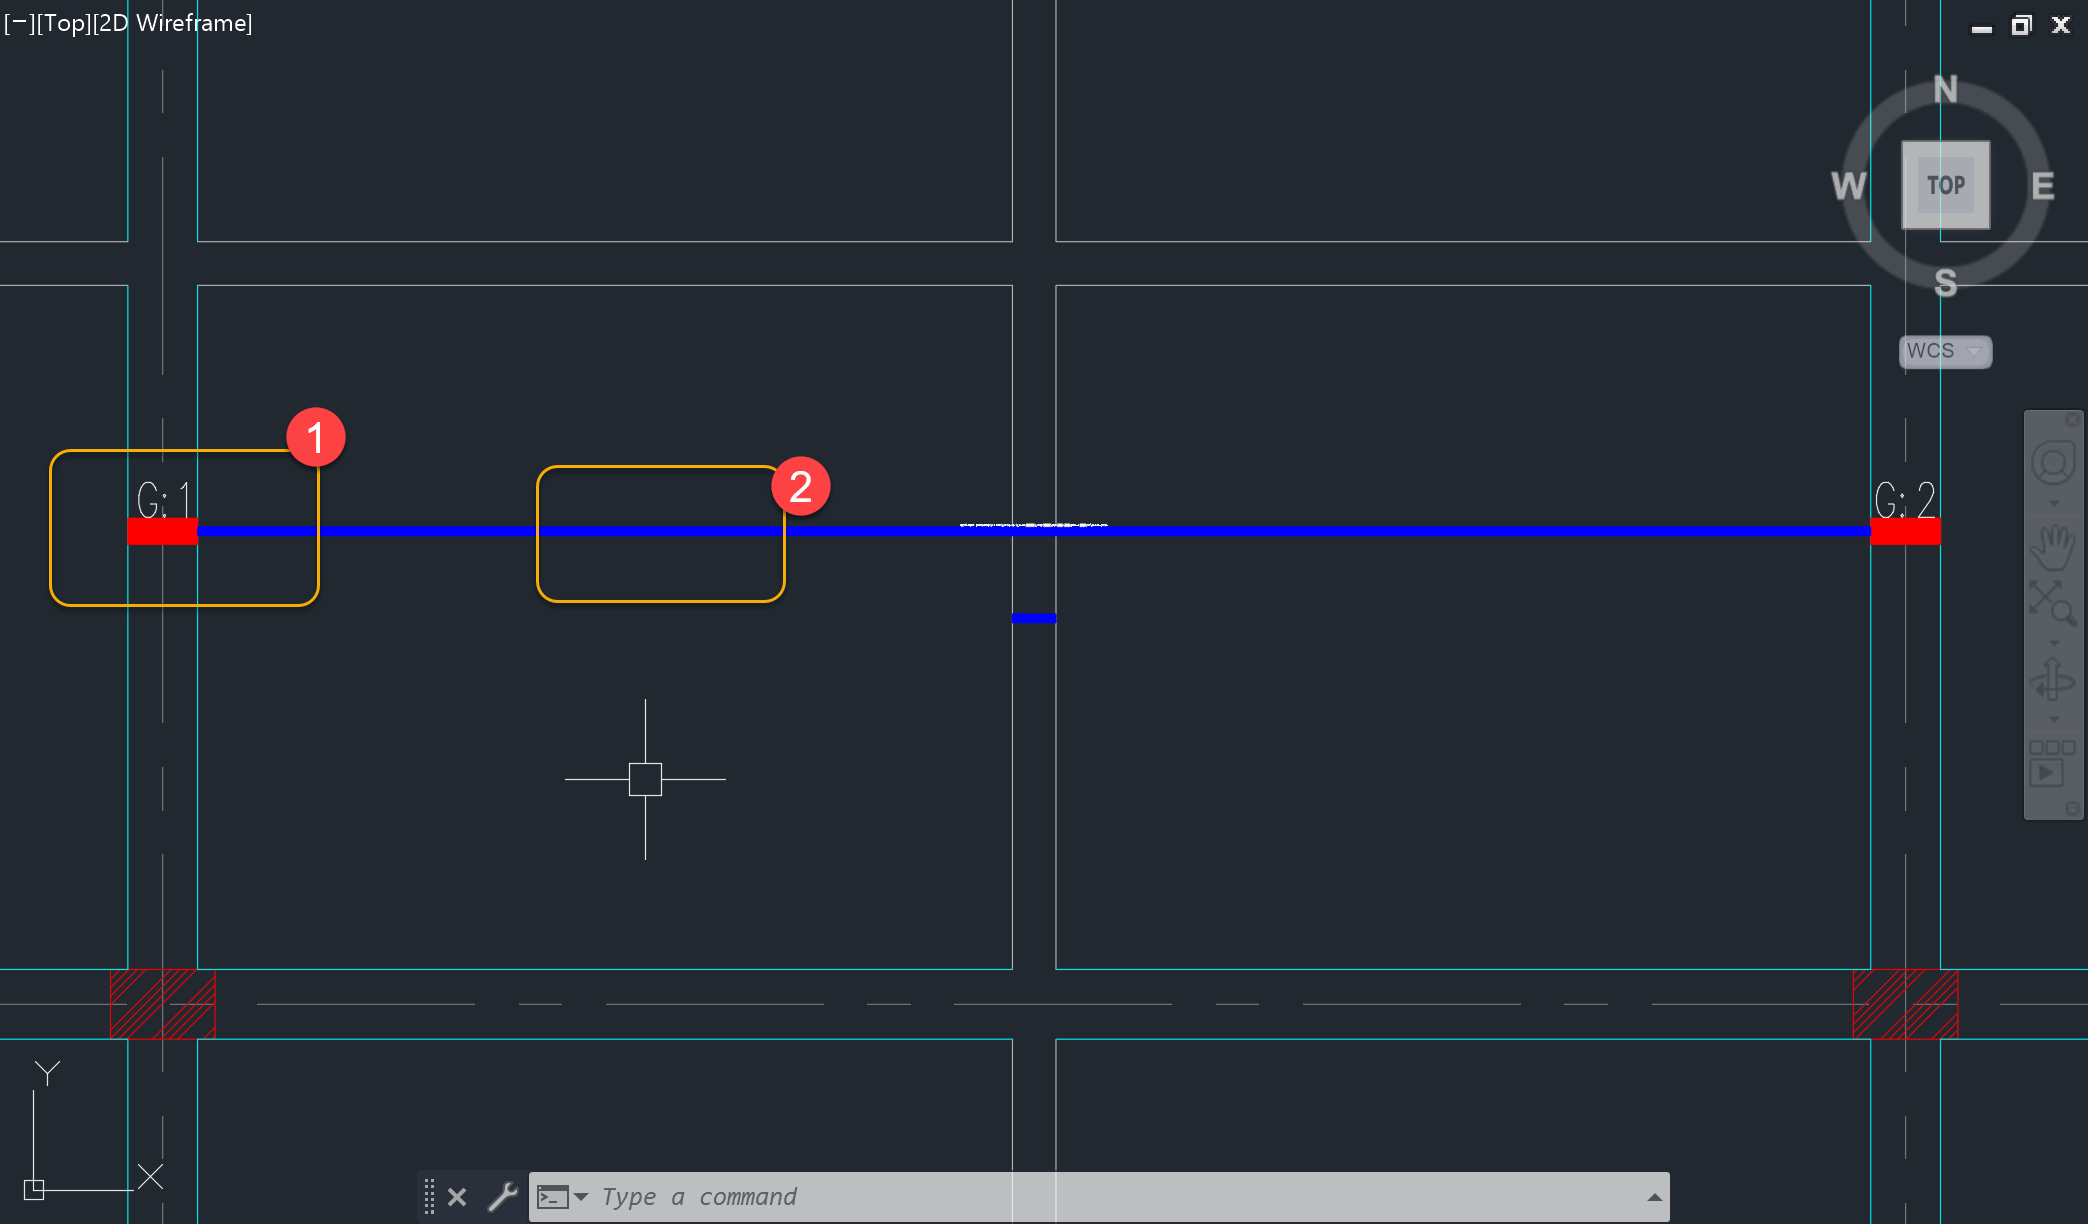Activate the Pan hand tool
2088x1224 pixels.
(2053, 546)
